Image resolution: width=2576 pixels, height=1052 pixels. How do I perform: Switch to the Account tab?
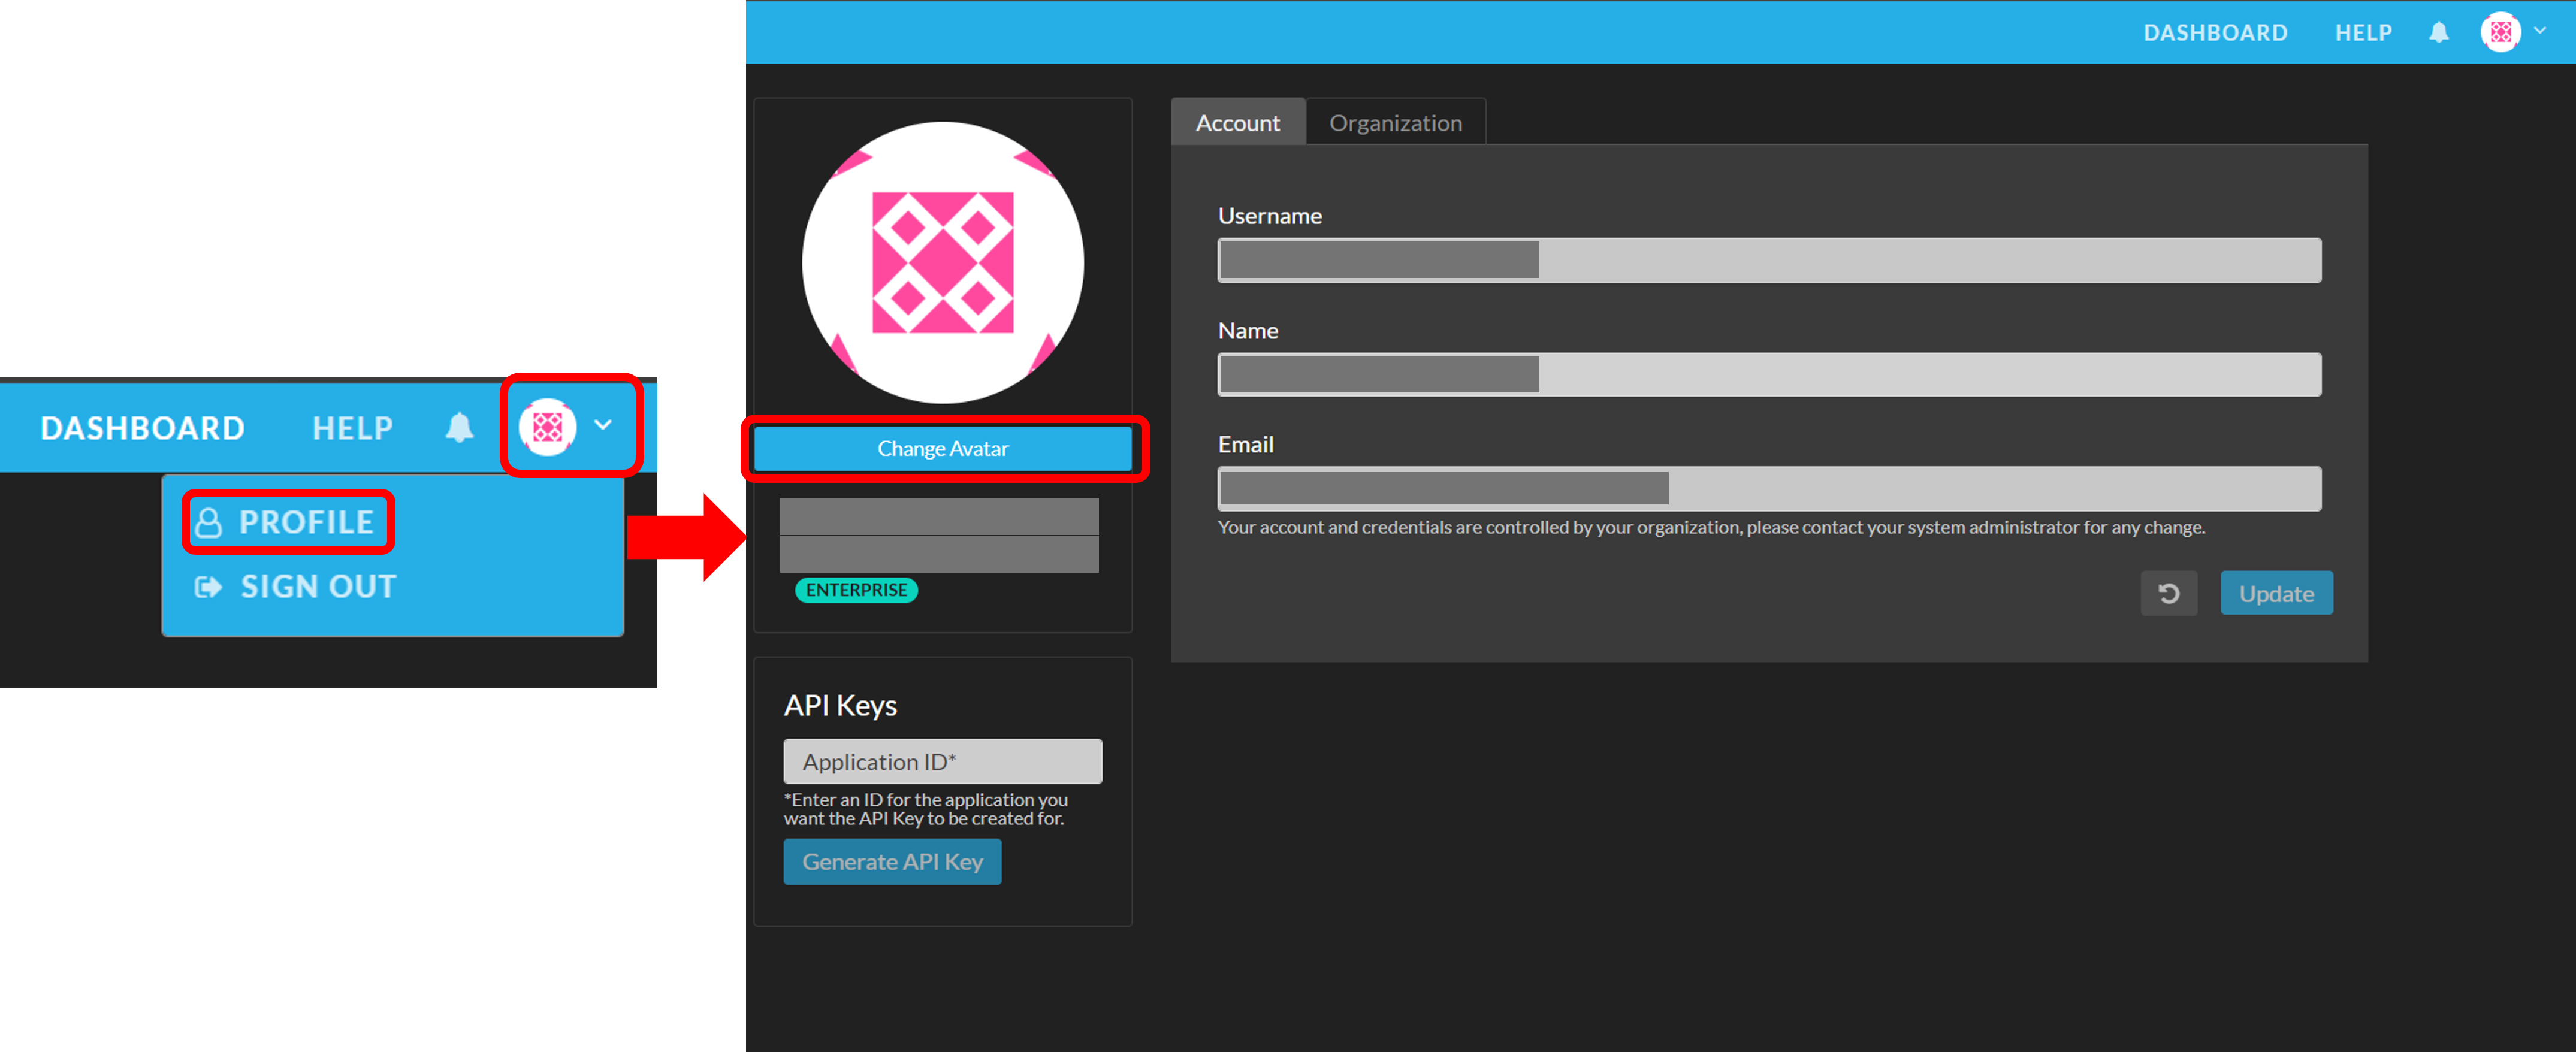[x=1238, y=122]
